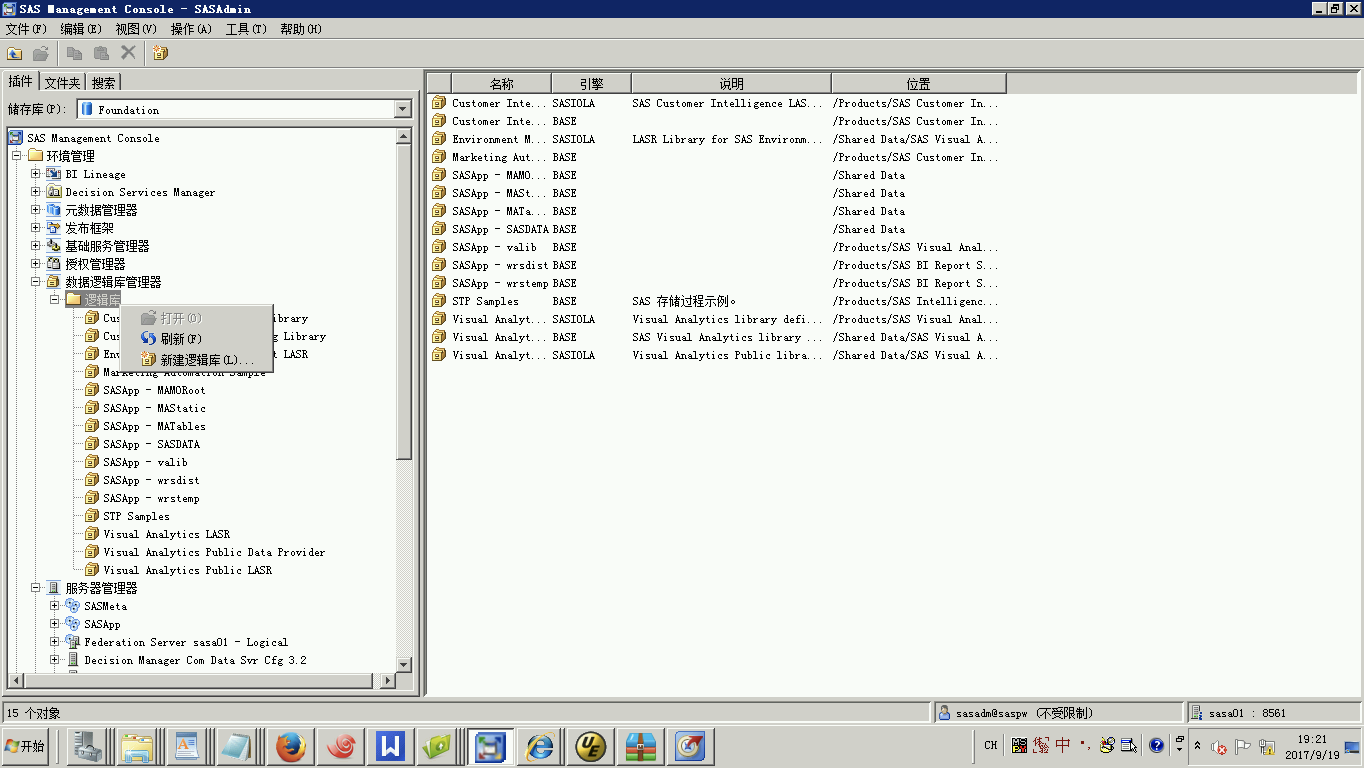Viewport: 1364px width, 768px height.
Task: Click the refresh icon in the context menu
Action: (x=148, y=339)
